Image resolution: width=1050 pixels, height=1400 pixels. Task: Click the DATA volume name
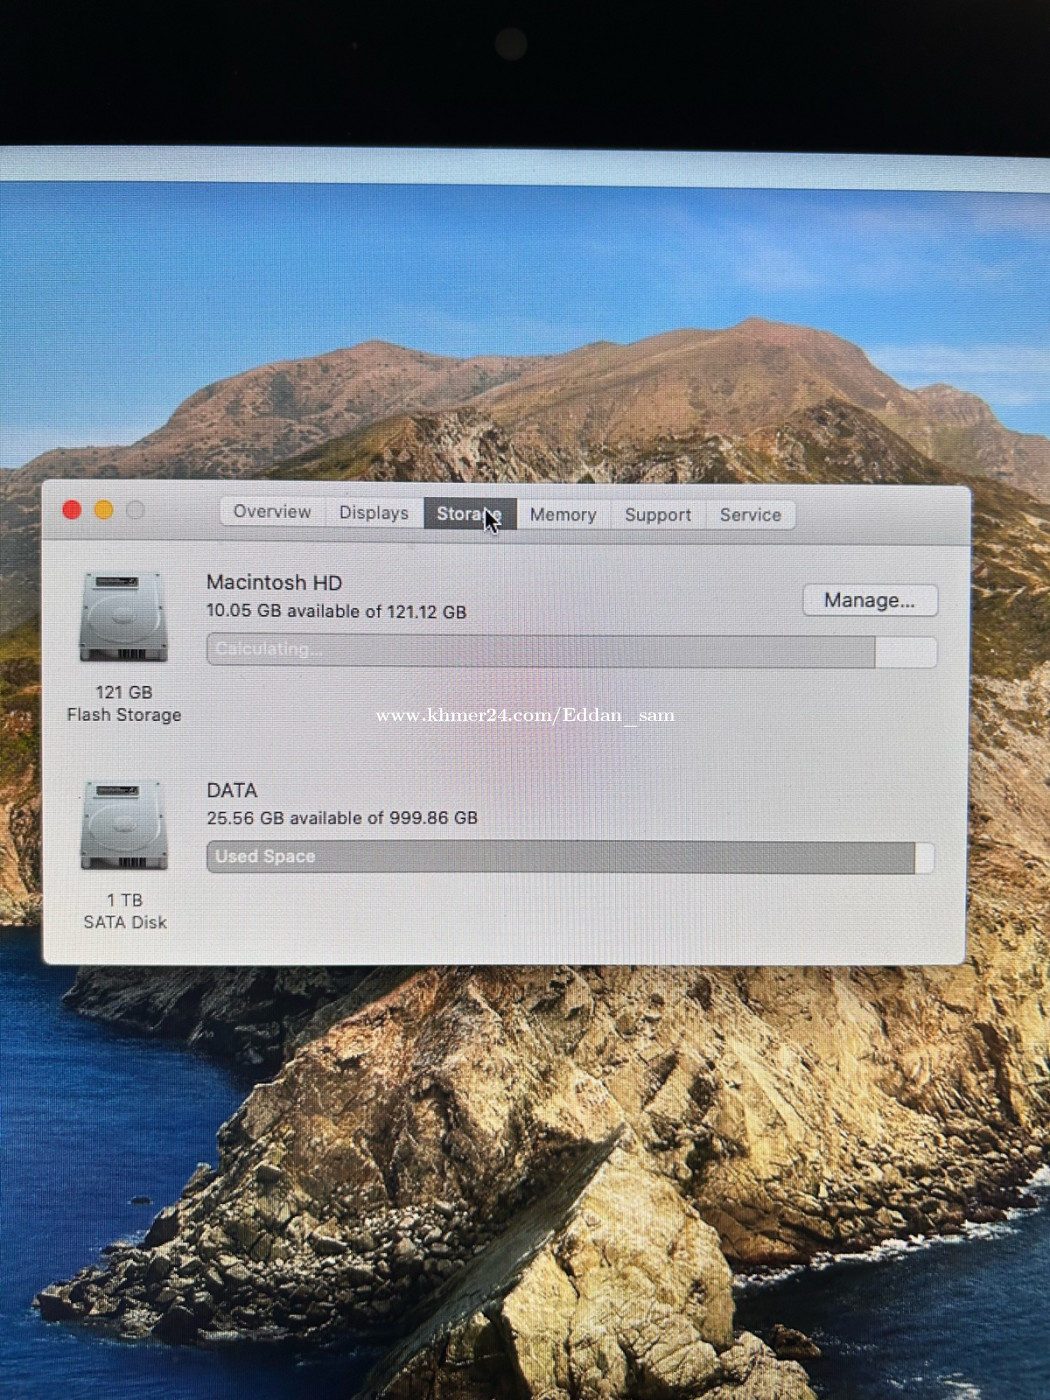[232, 790]
